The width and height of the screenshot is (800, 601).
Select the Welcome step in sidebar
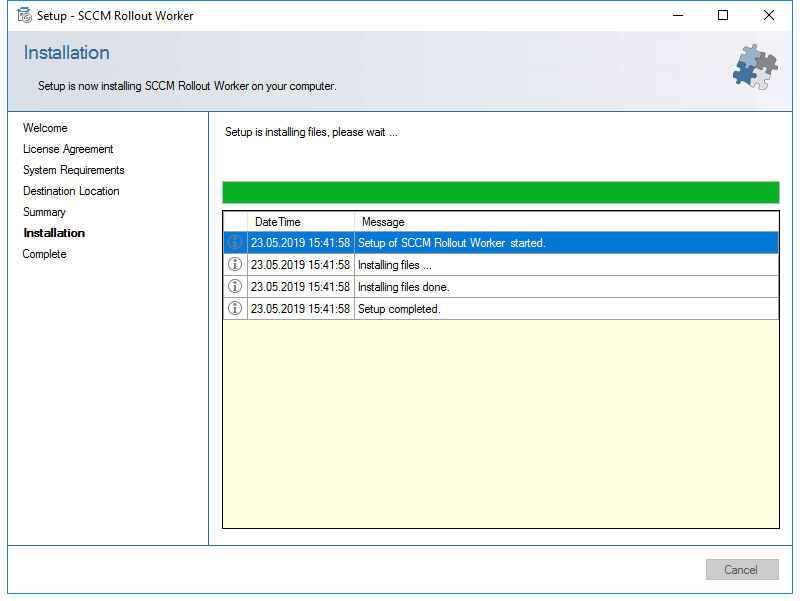pos(45,128)
